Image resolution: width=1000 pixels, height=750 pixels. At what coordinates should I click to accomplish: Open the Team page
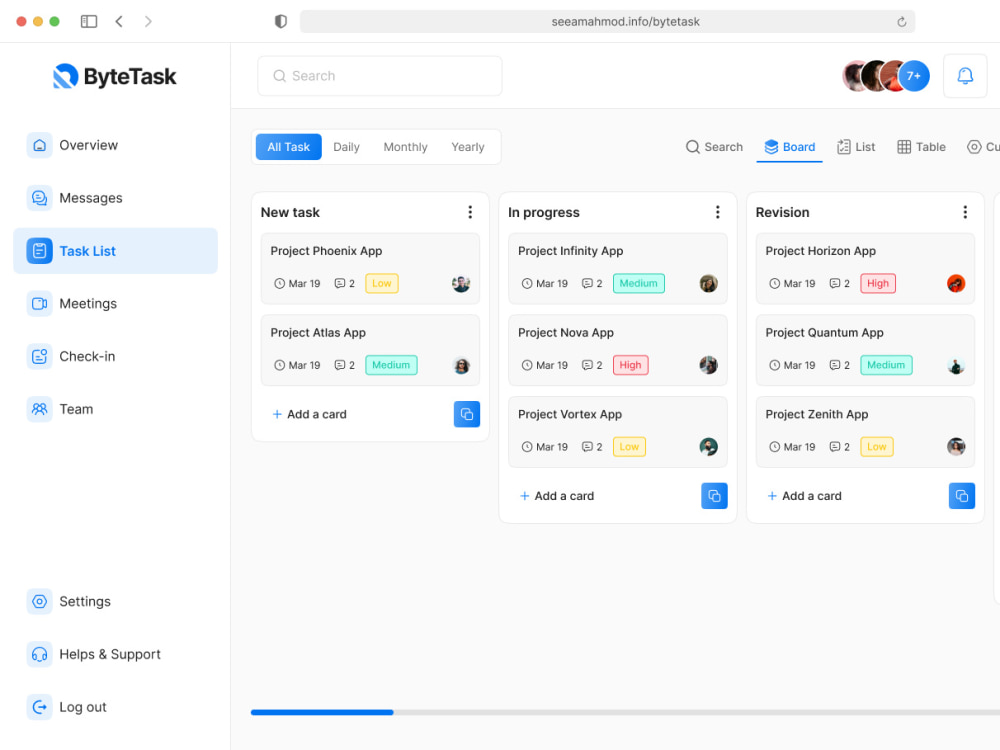(76, 409)
